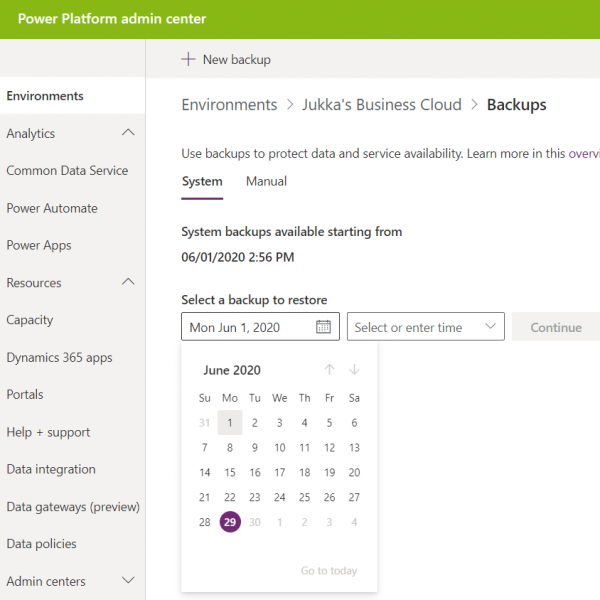Pick June 3 in the calendar

[280, 422]
